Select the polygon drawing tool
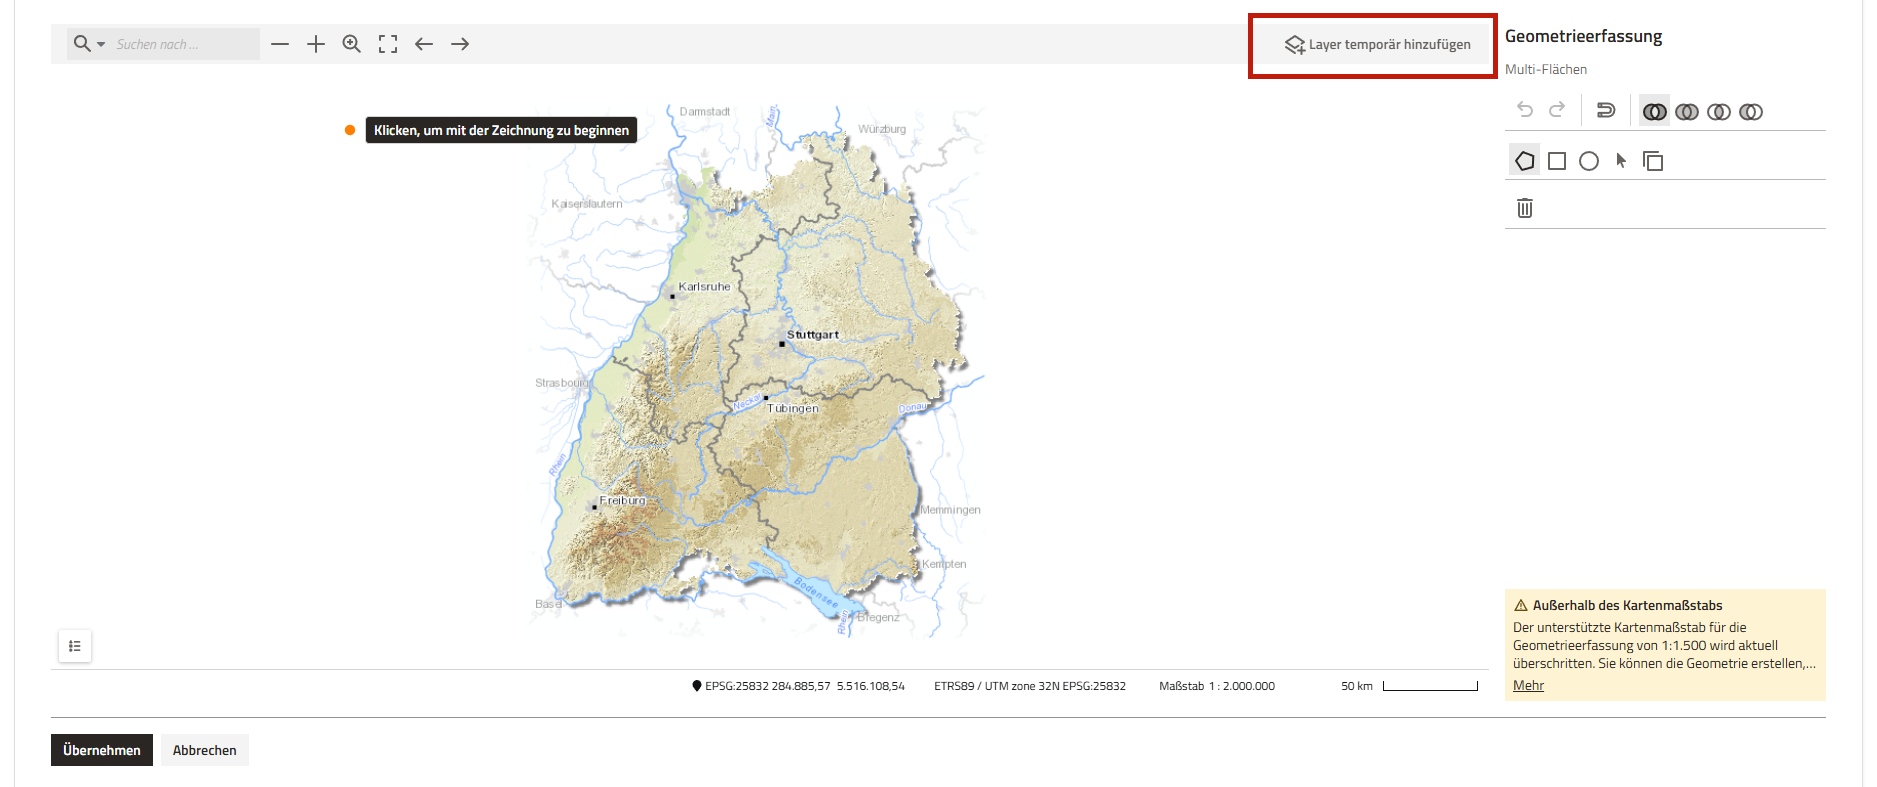Image resolution: width=1877 pixels, height=787 pixels. pyautogui.click(x=1524, y=161)
